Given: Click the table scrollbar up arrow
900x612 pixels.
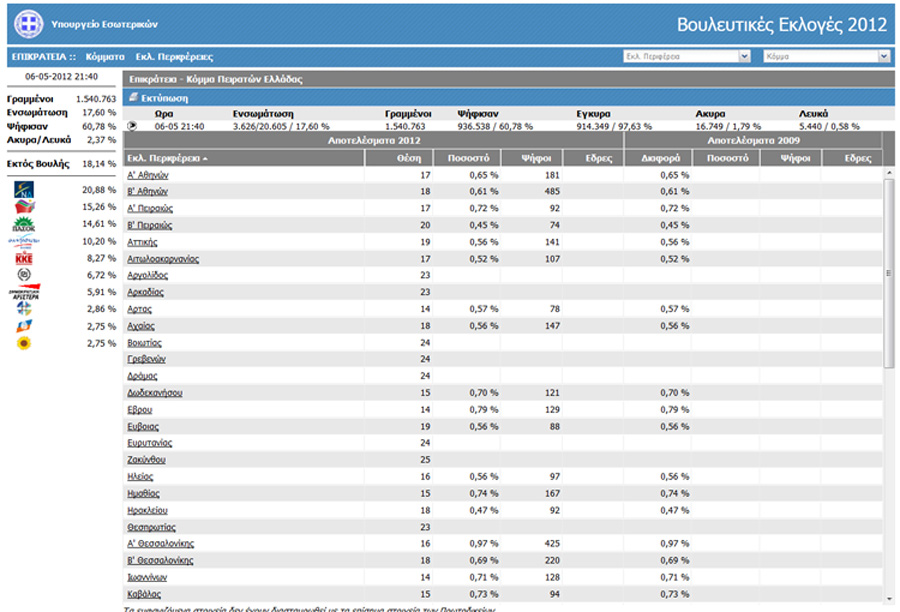Looking at the screenshot, I should (889, 172).
